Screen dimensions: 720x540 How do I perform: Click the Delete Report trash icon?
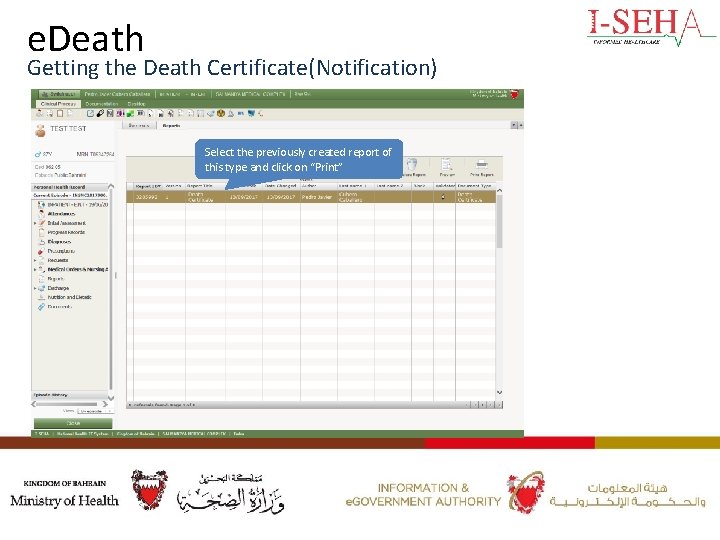pyautogui.click(x=412, y=164)
